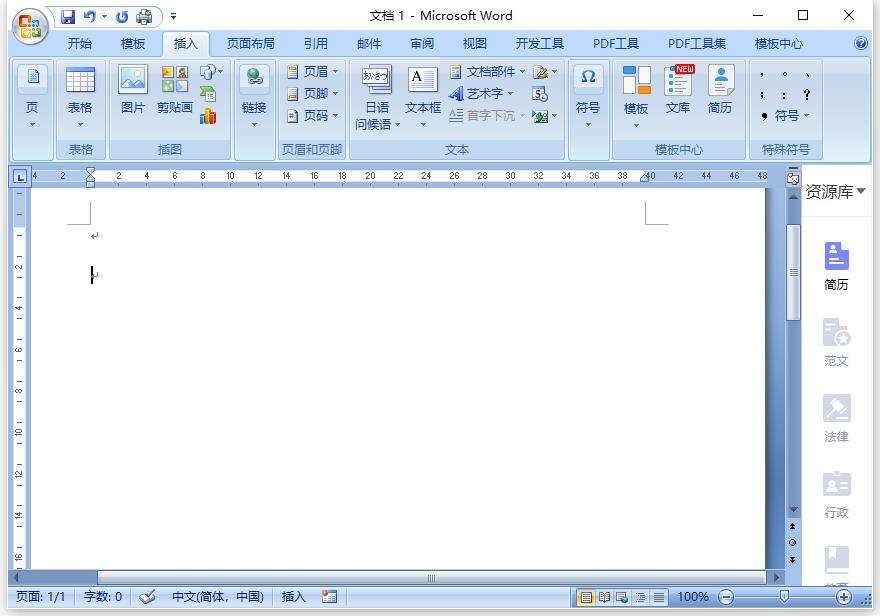Open the Customize Quick Access Toolbar arrow
The image size is (880, 616).
pos(173,17)
